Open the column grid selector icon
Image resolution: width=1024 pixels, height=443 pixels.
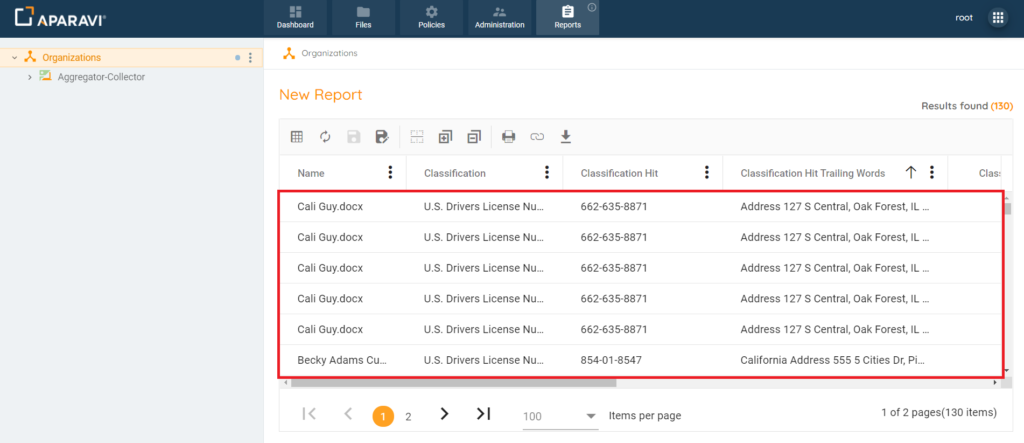pyautogui.click(x=297, y=137)
